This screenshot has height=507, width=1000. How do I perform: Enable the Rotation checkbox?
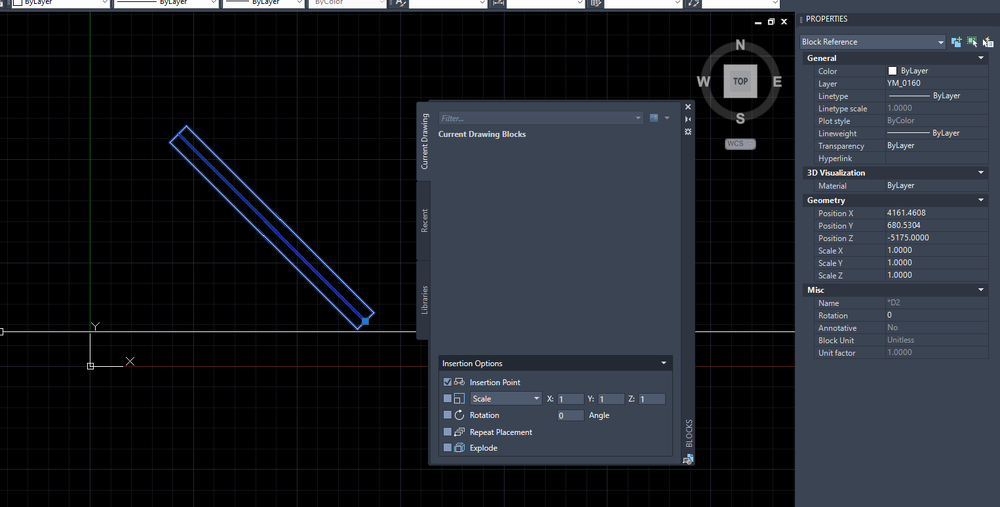[x=448, y=415]
